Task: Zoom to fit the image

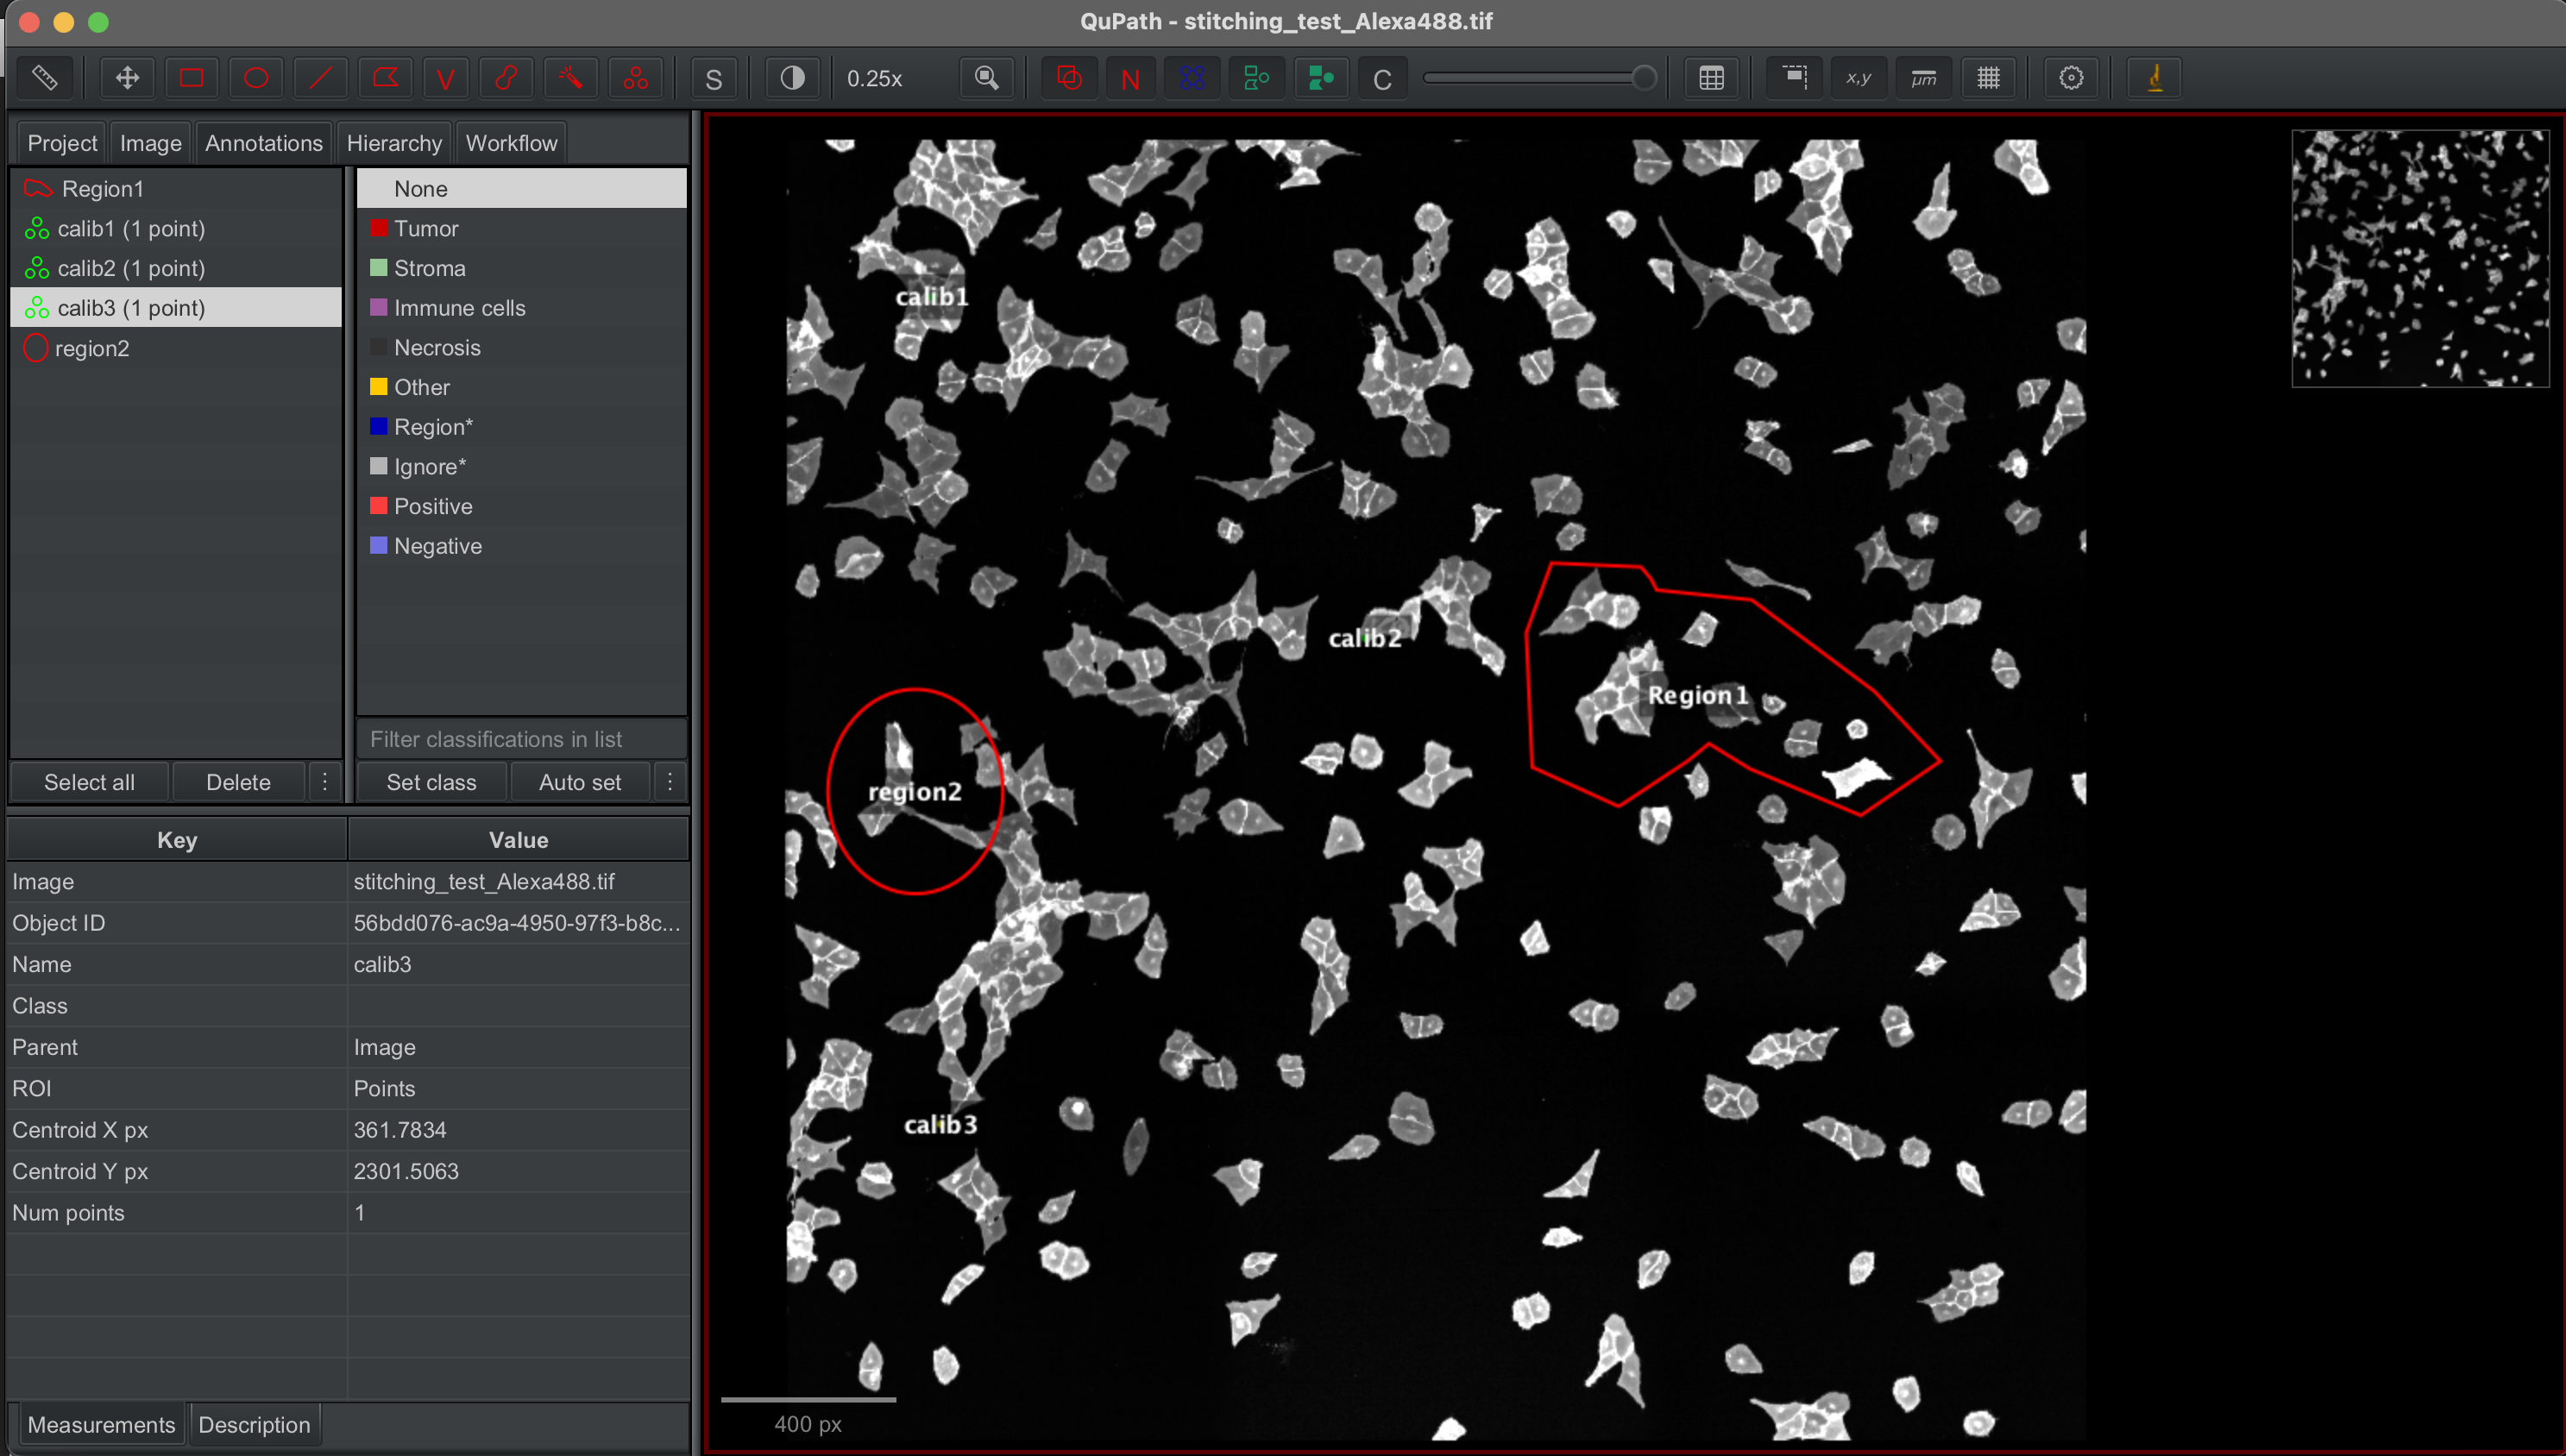Action: (x=986, y=78)
